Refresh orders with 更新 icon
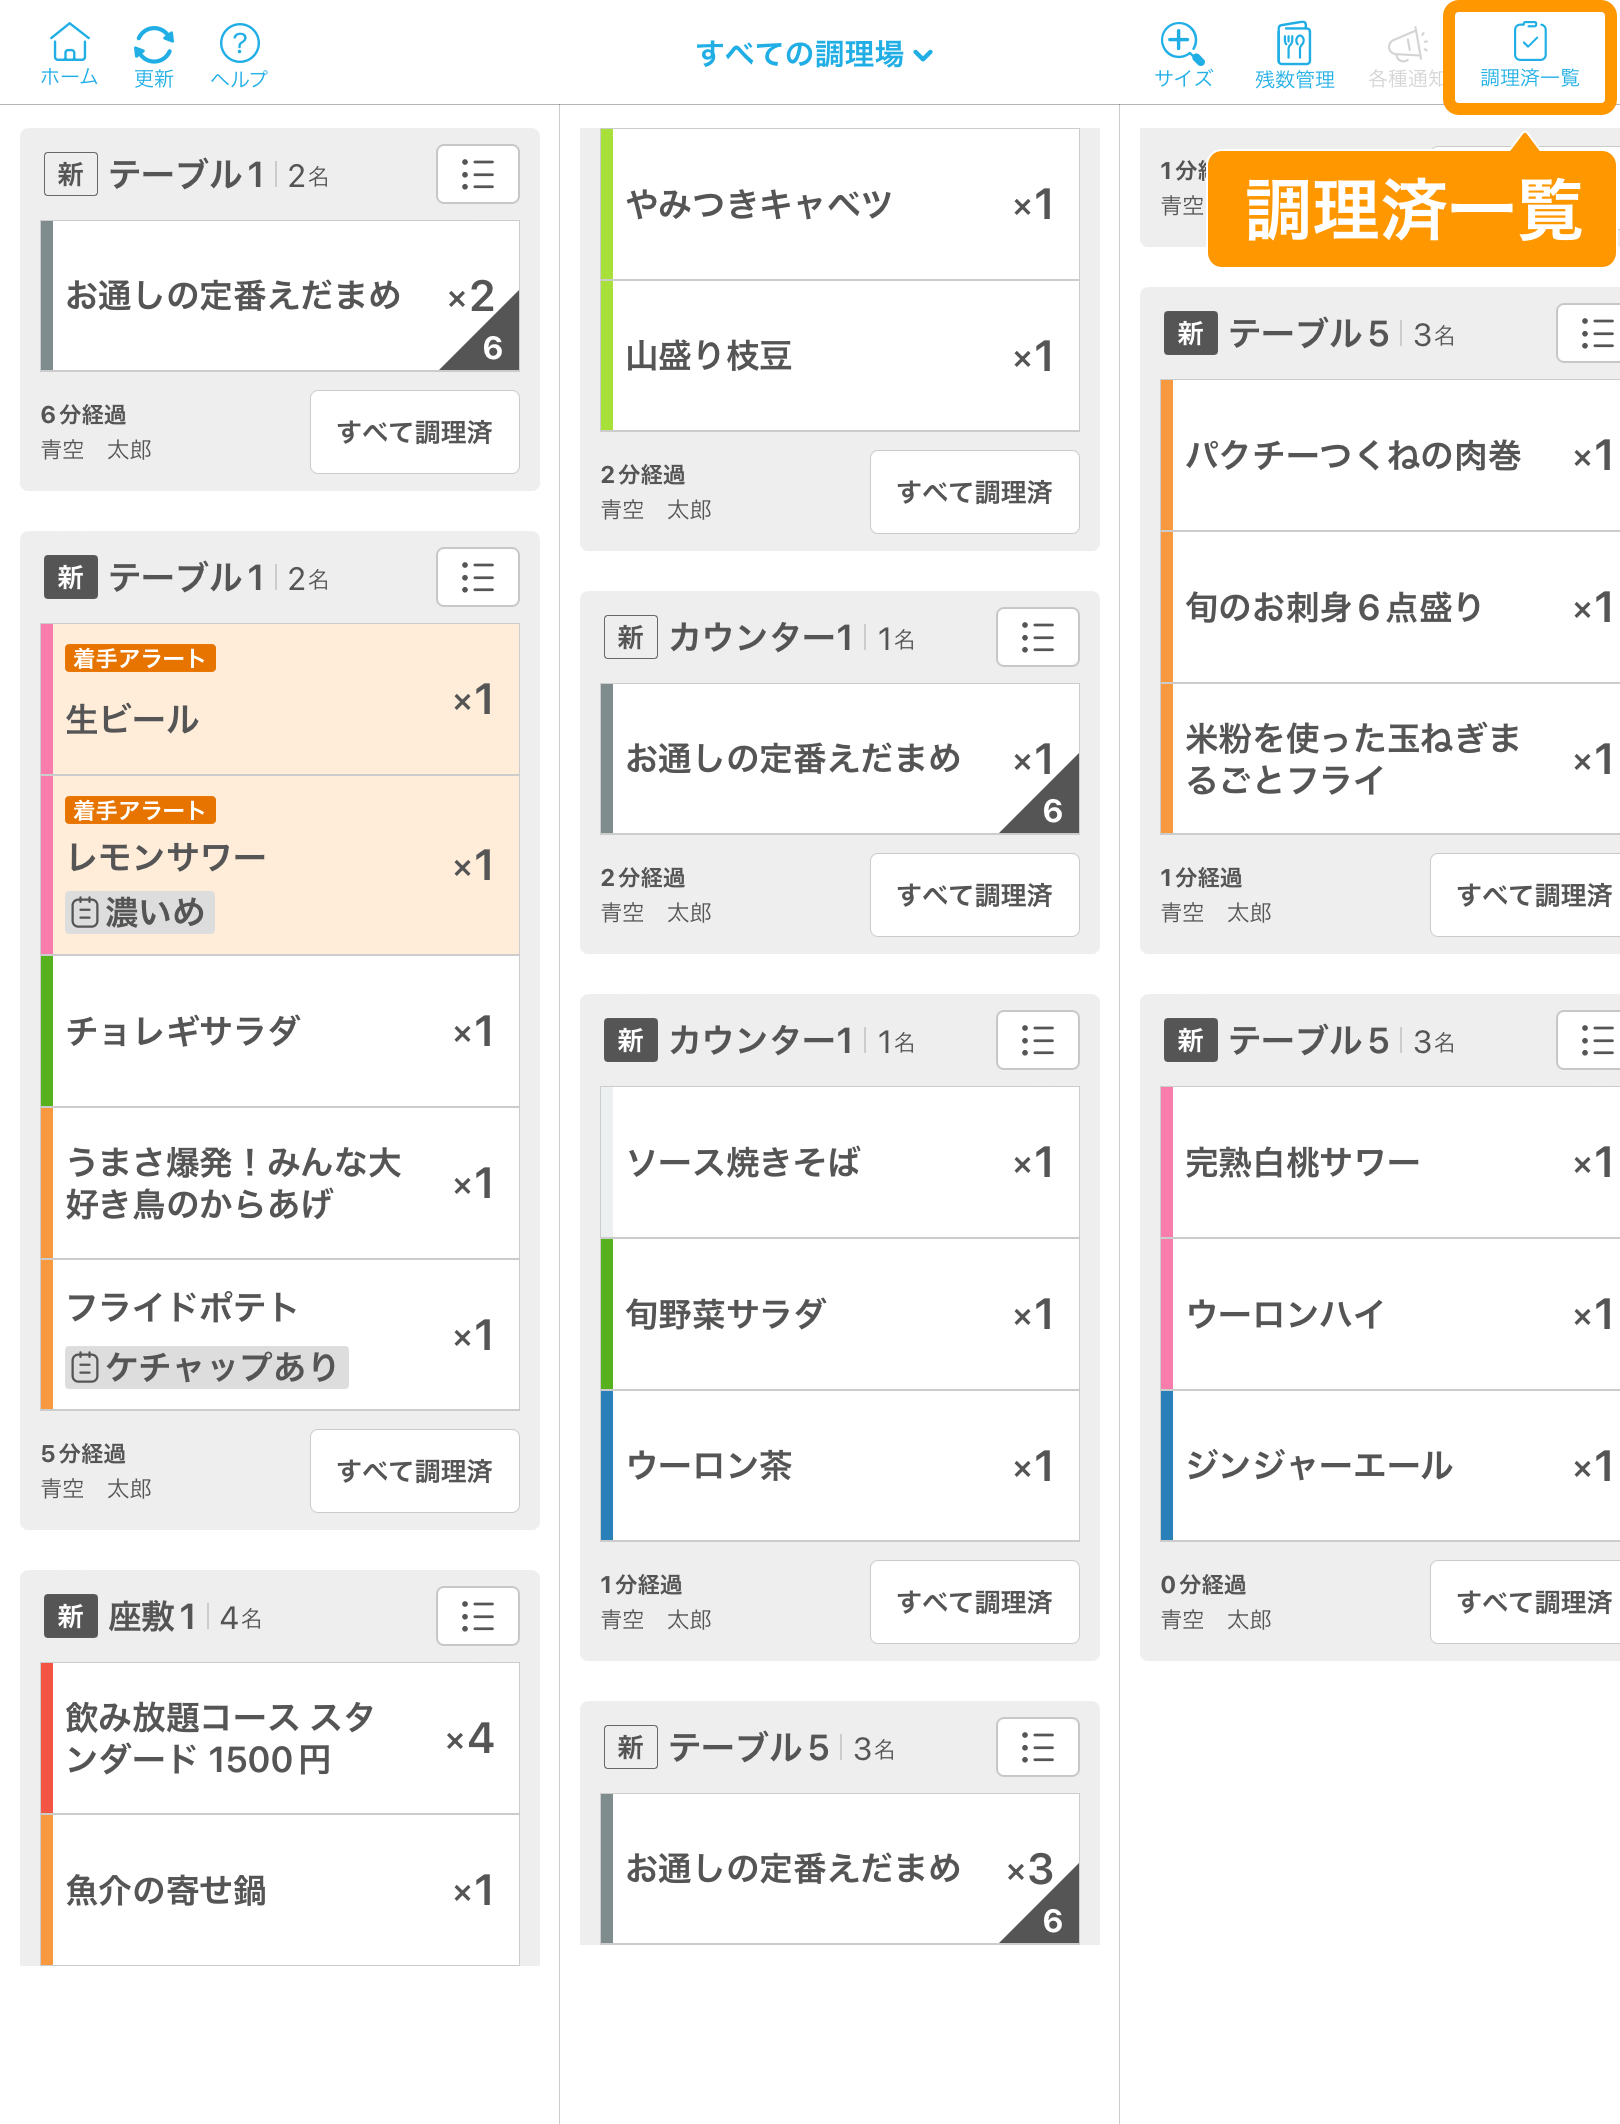The image size is (1620, 2124). [x=154, y=55]
